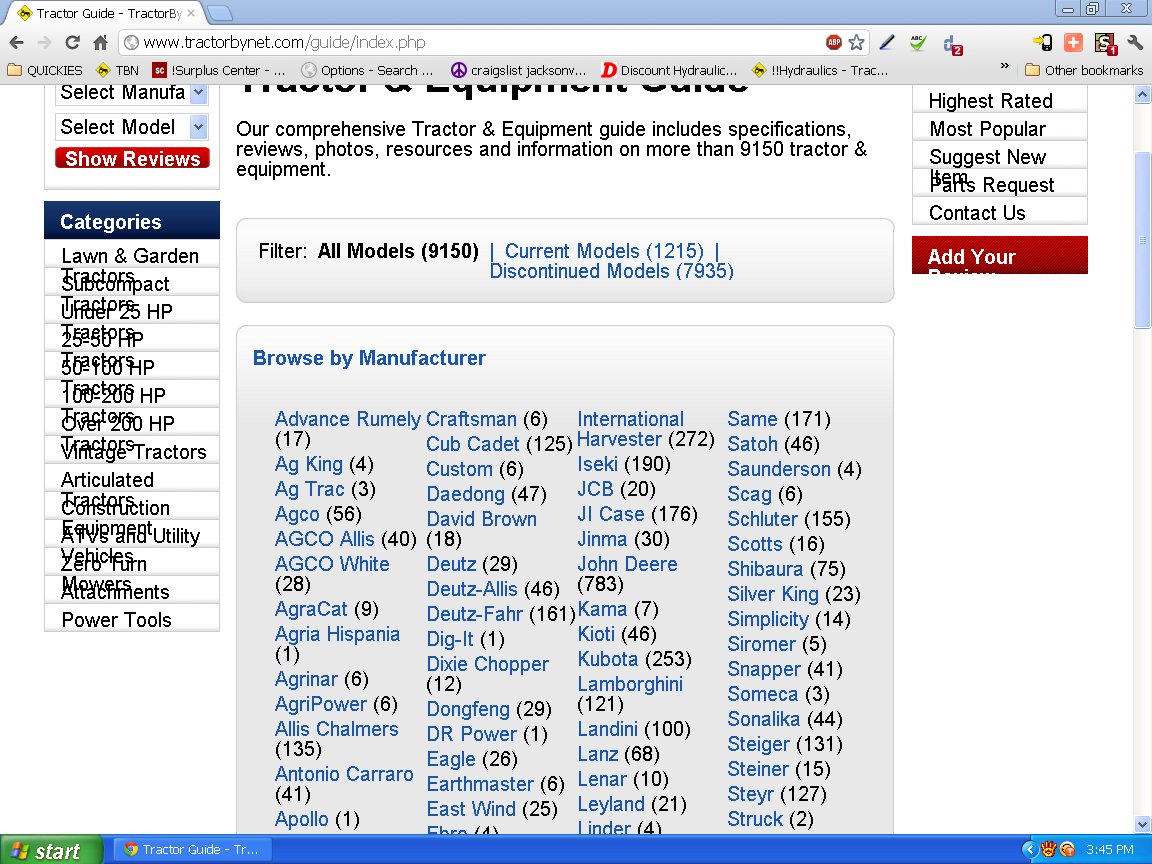Show hidden bookmarks with the chevron
The image size is (1152, 864).
[1004, 67]
